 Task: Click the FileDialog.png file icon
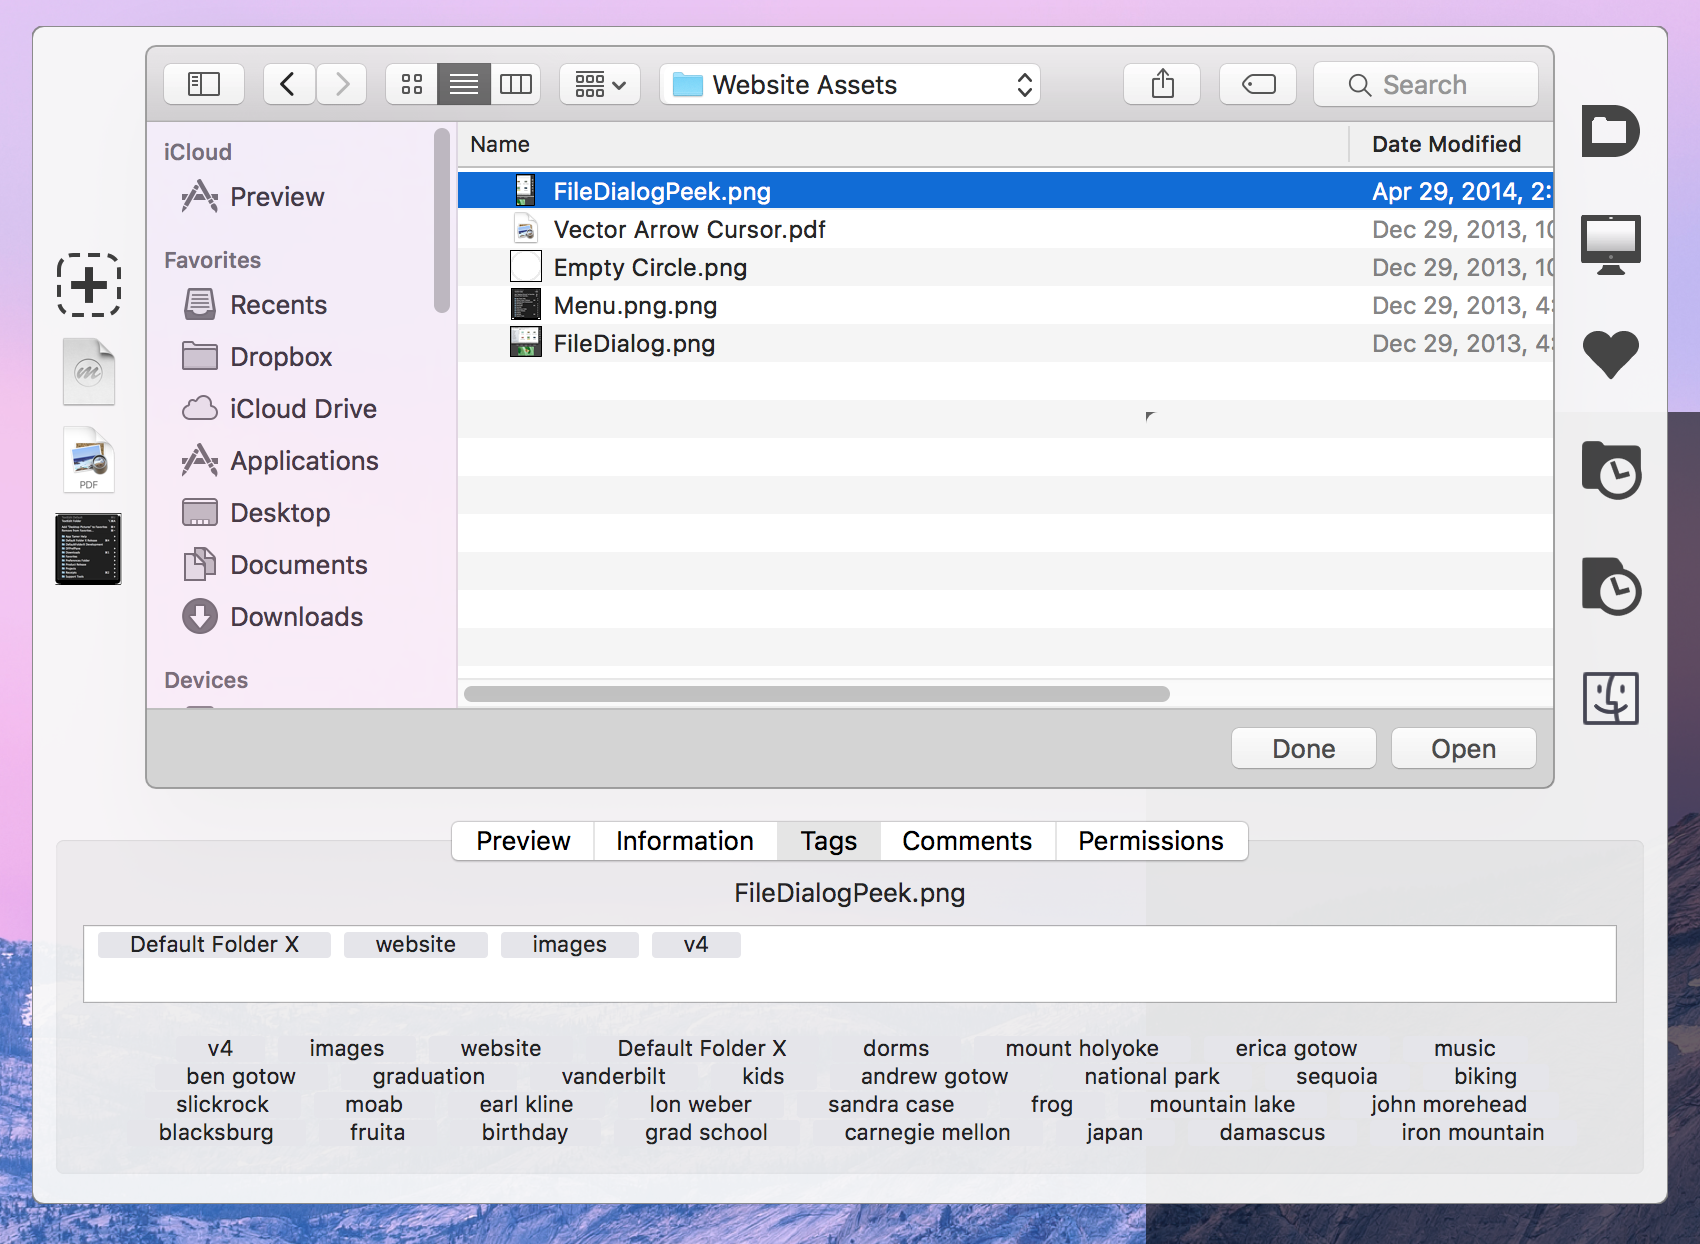point(526,343)
